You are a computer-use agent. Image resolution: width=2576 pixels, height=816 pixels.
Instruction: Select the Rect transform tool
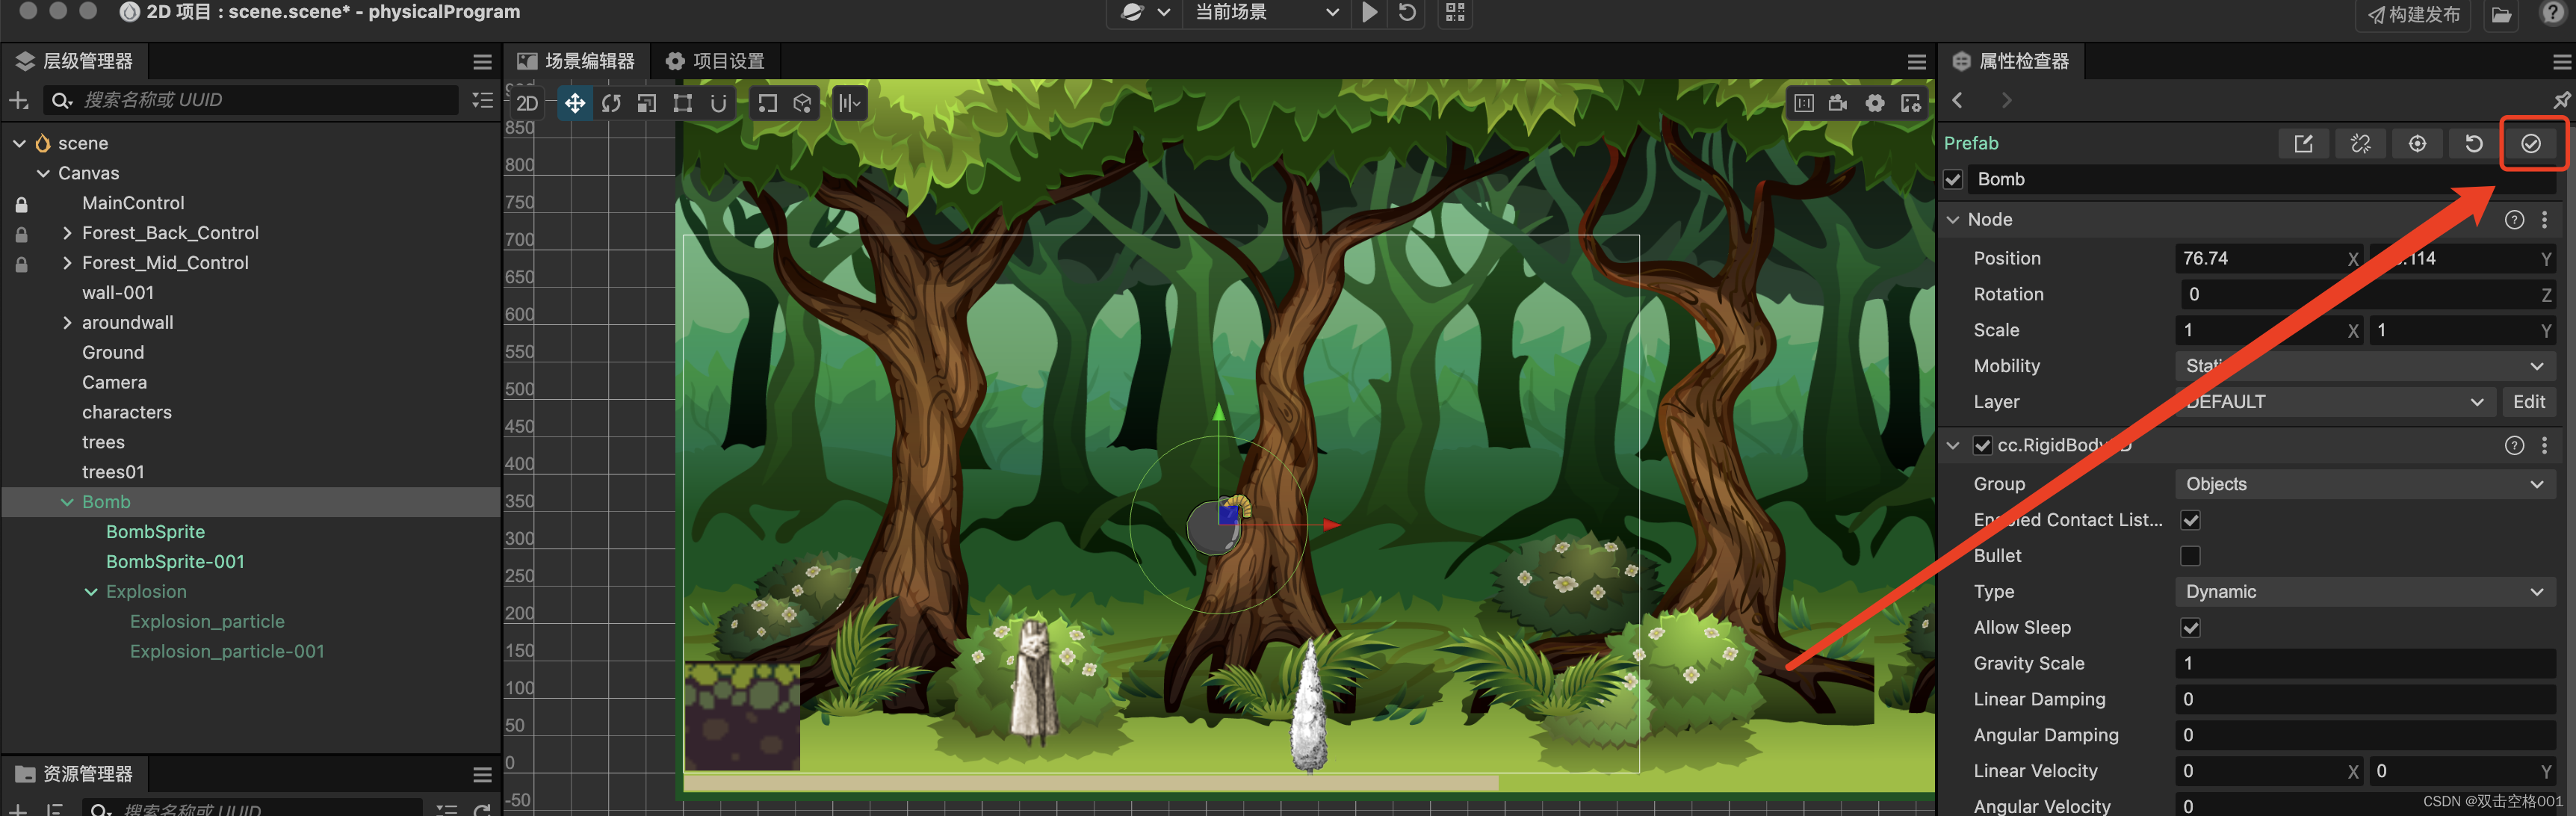pyautogui.click(x=682, y=103)
